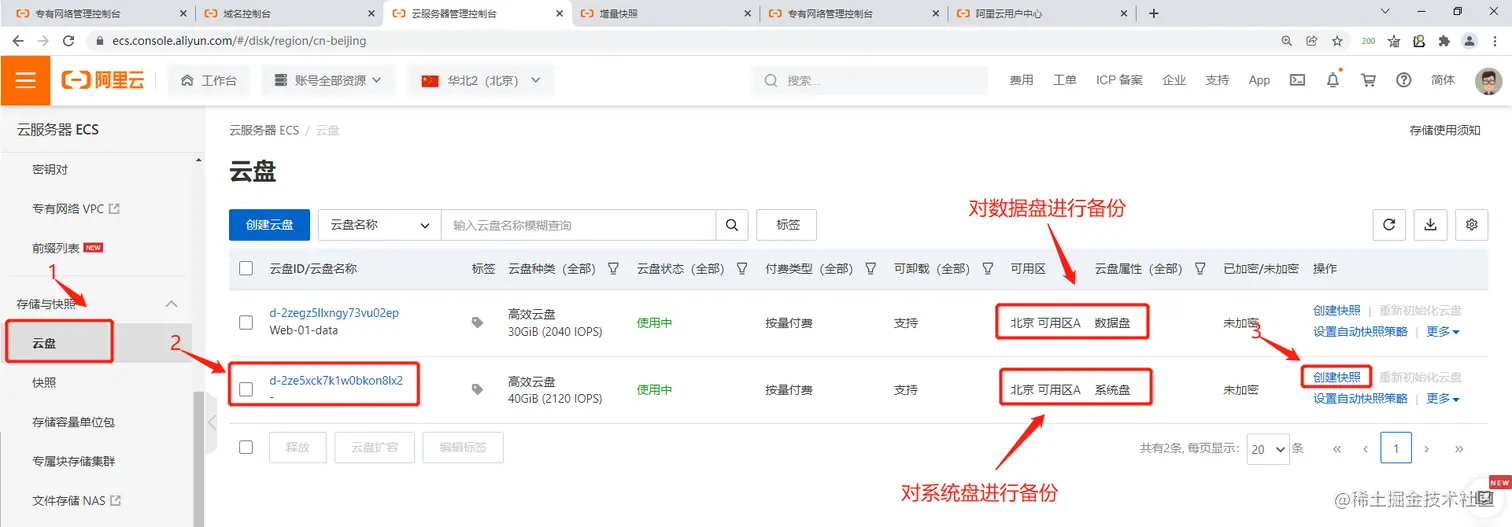Click the 标签 filter button
Image resolution: width=1512 pixels, height=527 pixels.
(787, 225)
